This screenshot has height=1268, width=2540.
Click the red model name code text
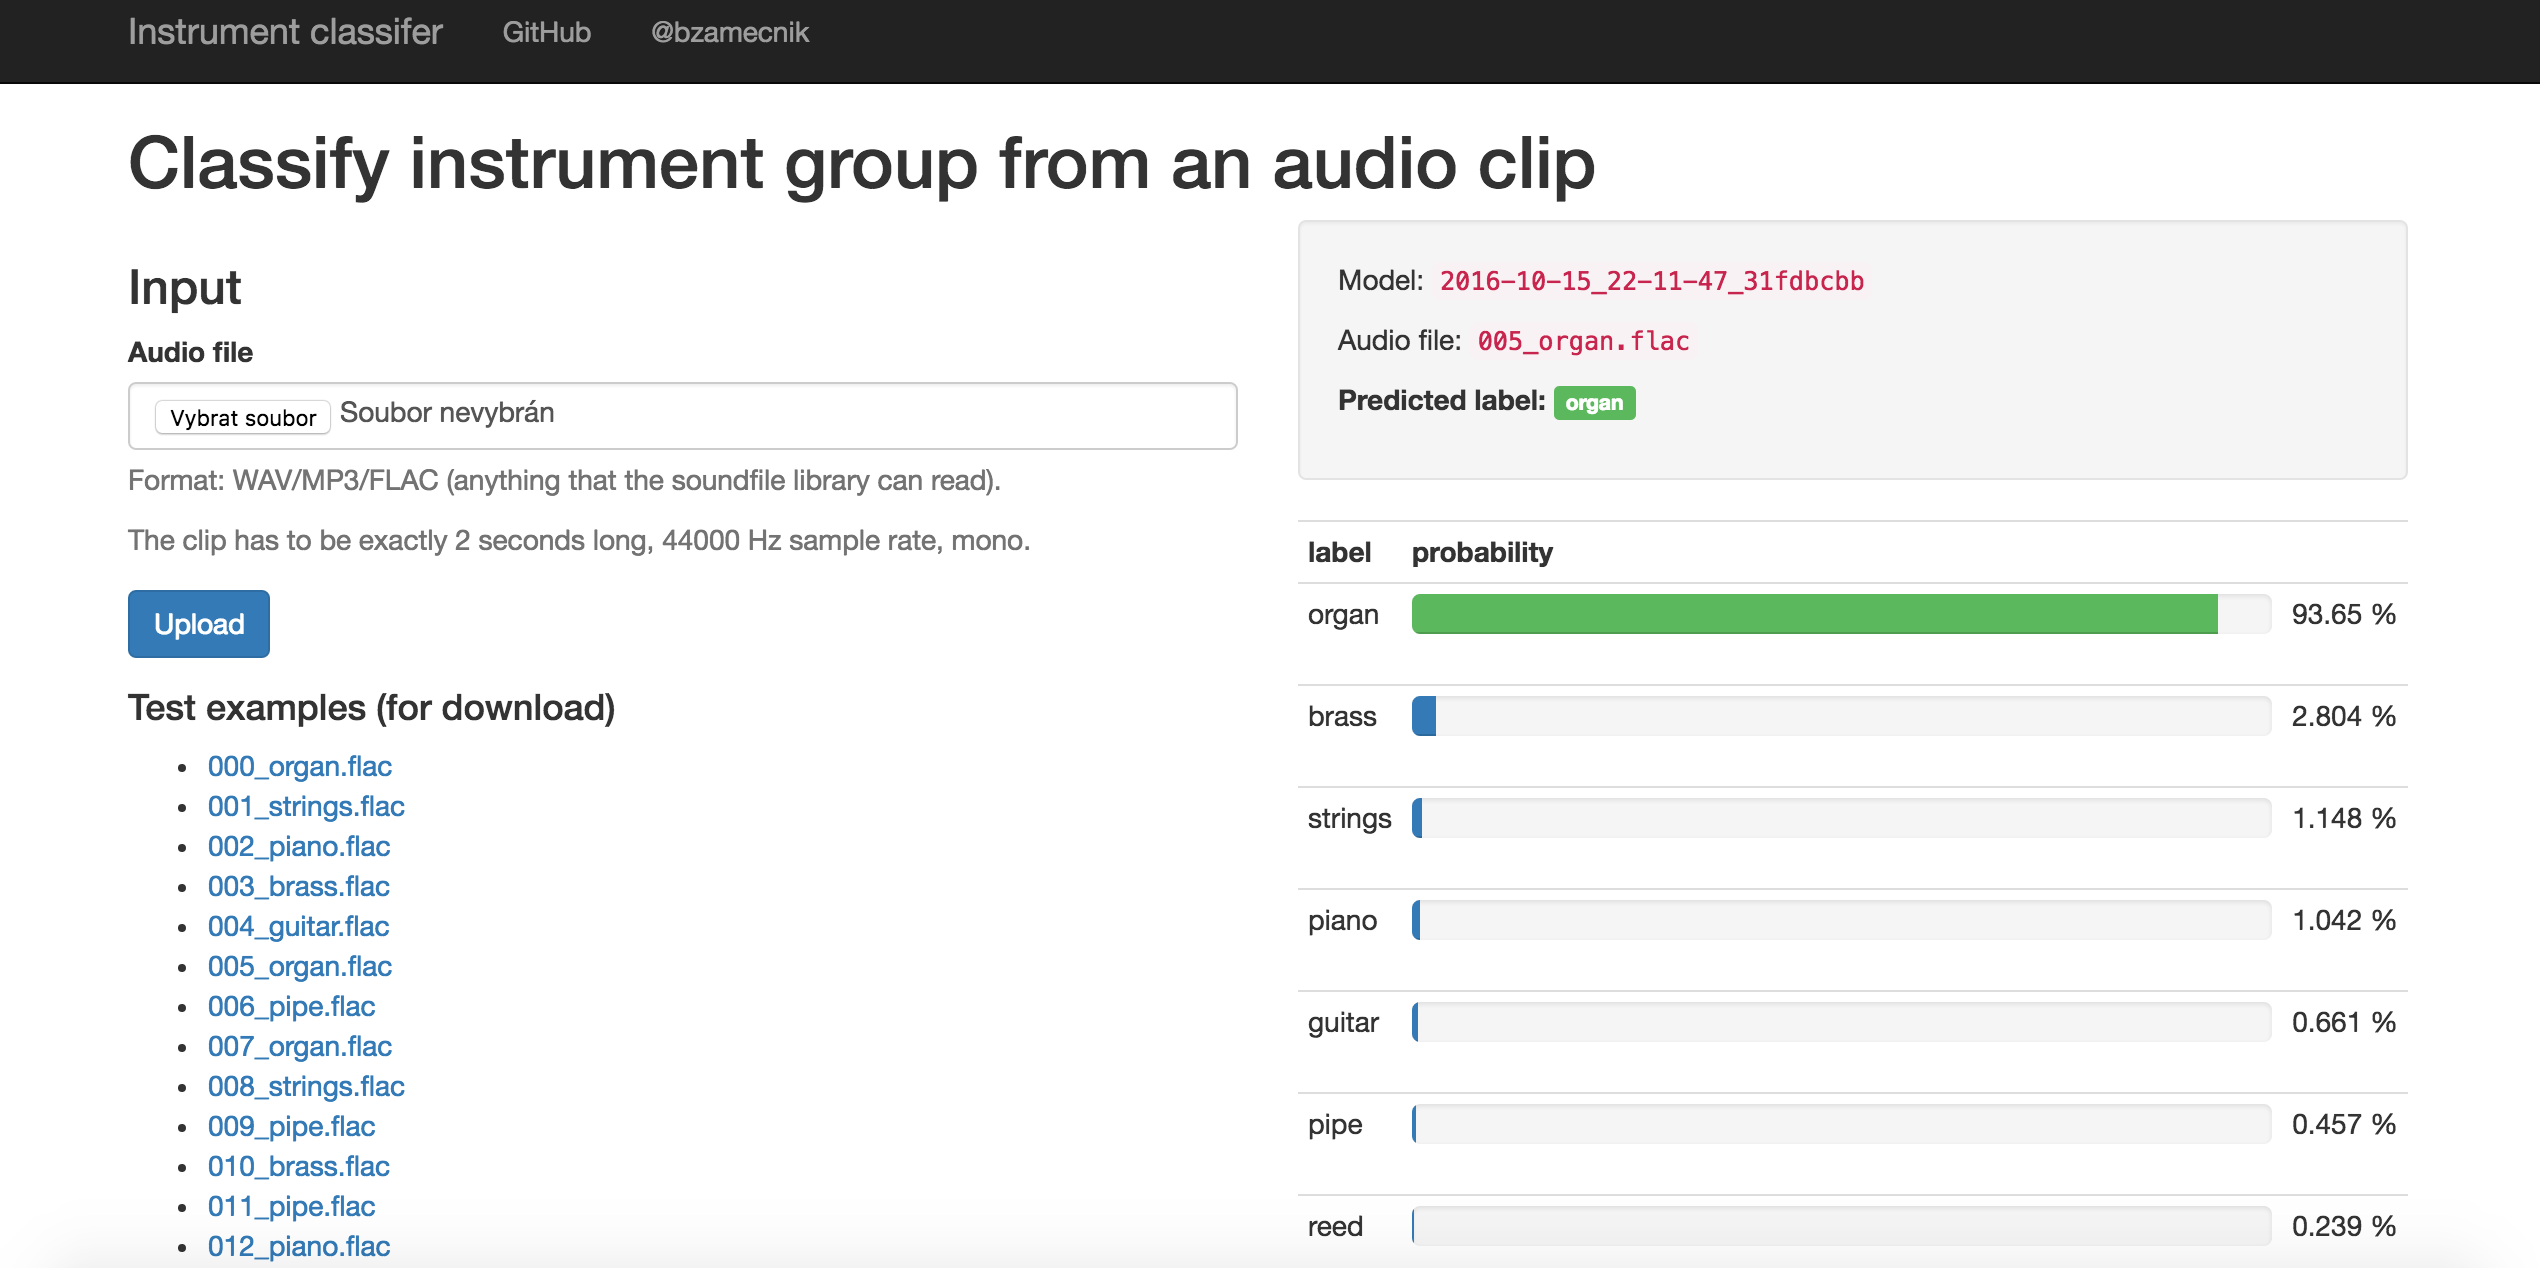tap(1651, 281)
